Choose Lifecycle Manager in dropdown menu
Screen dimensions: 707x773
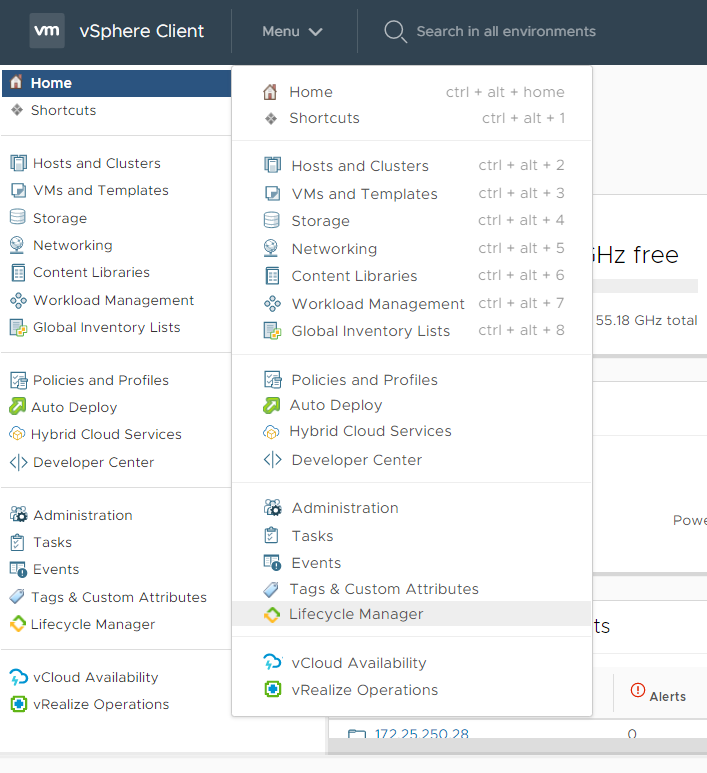[x=412, y=614]
